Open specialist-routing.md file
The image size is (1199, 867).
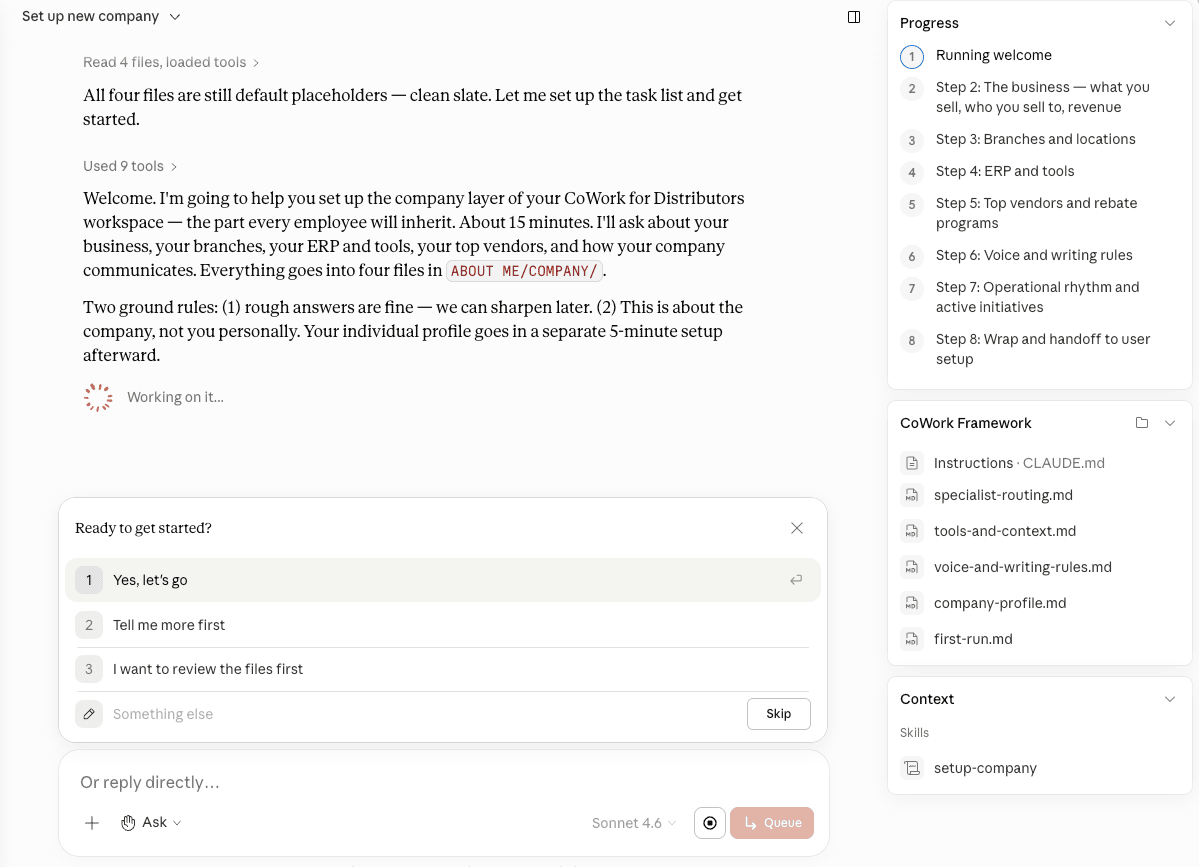(x=1003, y=495)
